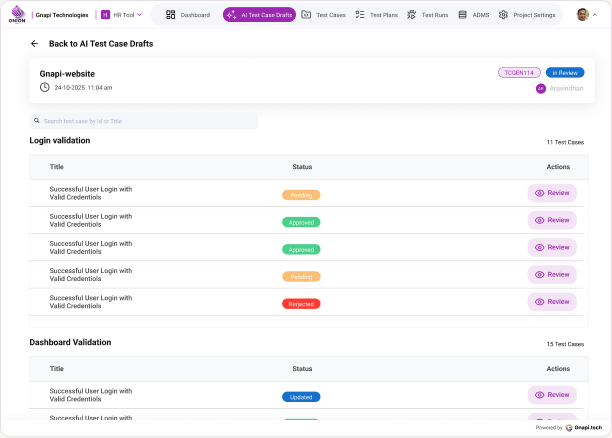Open the HR Tool project dropdown
The image size is (612, 438).
coord(121,15)
